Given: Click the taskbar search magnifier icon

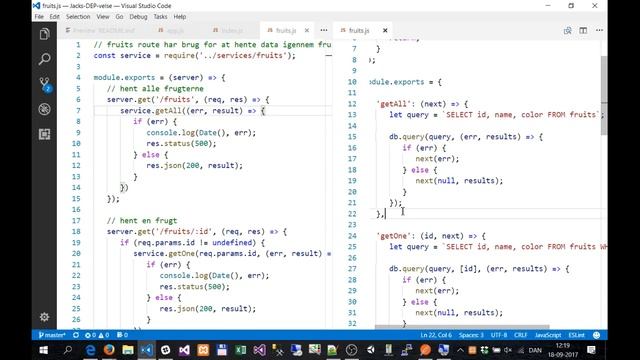Looking at the screenshot, I should pos(68,350).
